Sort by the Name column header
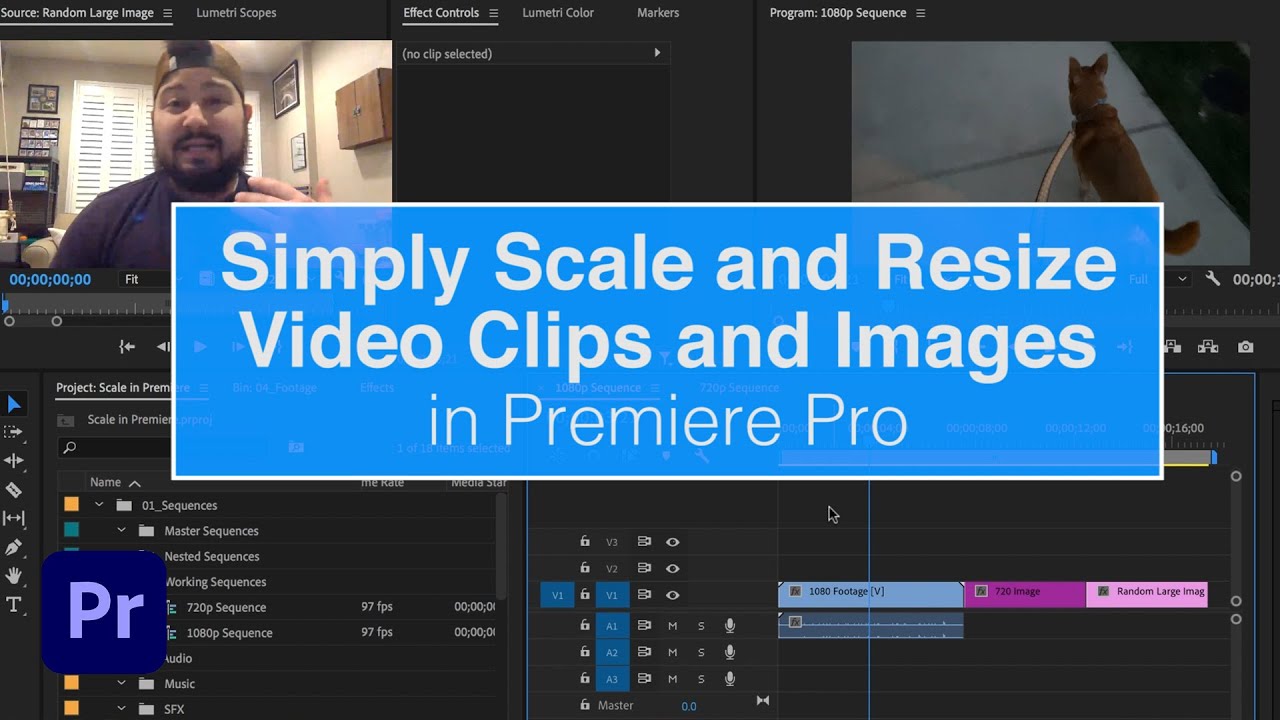The width and height of the screenshot is (1280, 720). (105, 482)
